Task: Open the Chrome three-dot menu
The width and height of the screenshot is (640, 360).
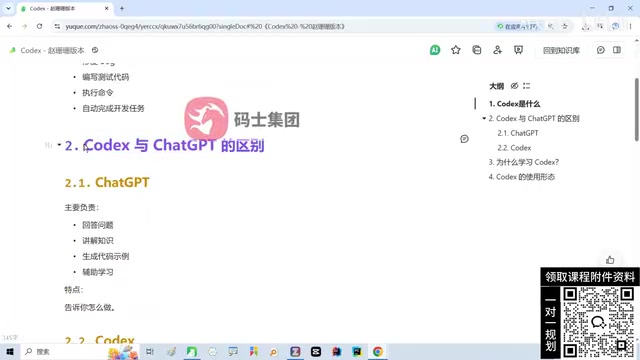Action: click(x=631, y=26)
